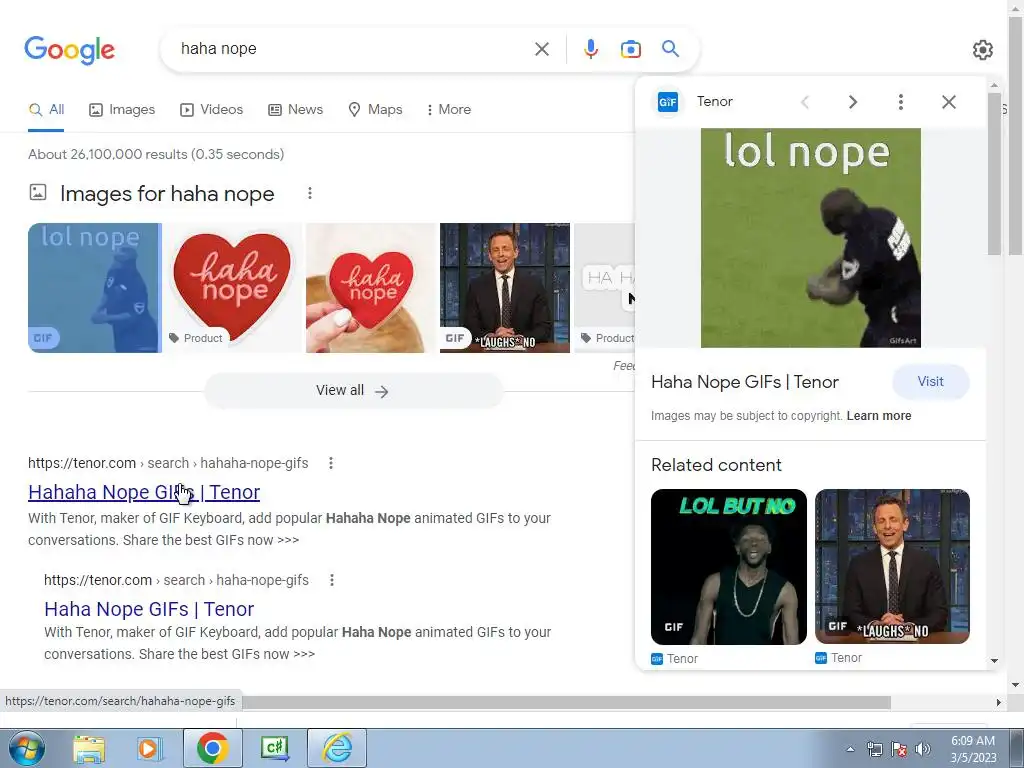Open Learn more copyright link
The width and height of the screenshot is (1024, 768).
[878, 416]
